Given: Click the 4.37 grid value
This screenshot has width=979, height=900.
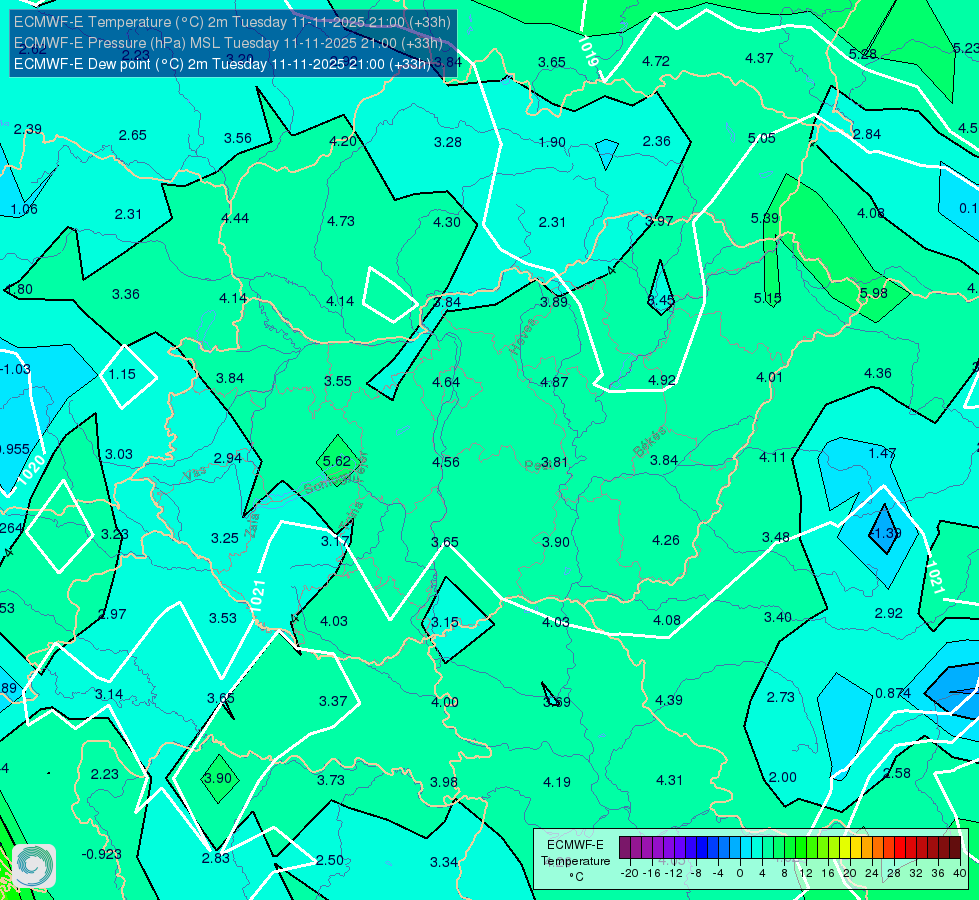Looking at the screenshot, I should pyautogui.click(x=759, y=58).
